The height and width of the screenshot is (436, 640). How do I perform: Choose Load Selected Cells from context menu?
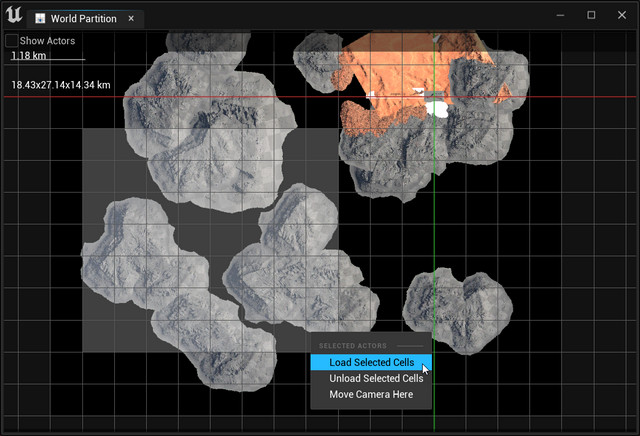(x=371, y=363)
